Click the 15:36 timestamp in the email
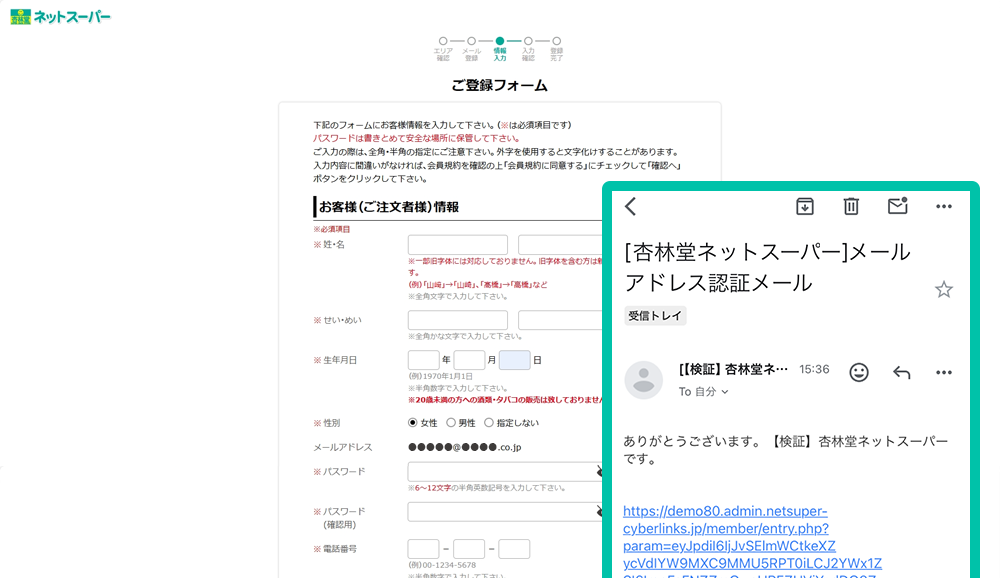 [814, 369]
